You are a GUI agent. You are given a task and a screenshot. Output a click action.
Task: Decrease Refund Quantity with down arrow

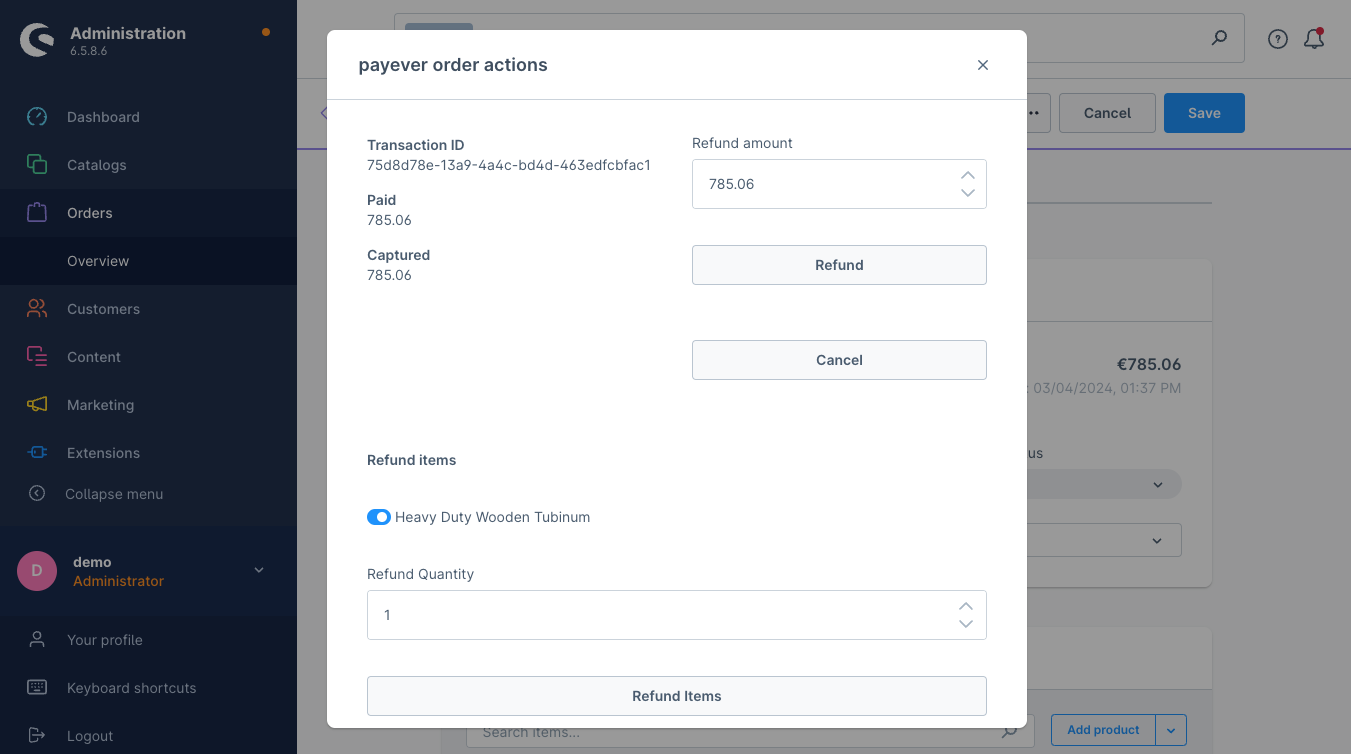[966, 624]
